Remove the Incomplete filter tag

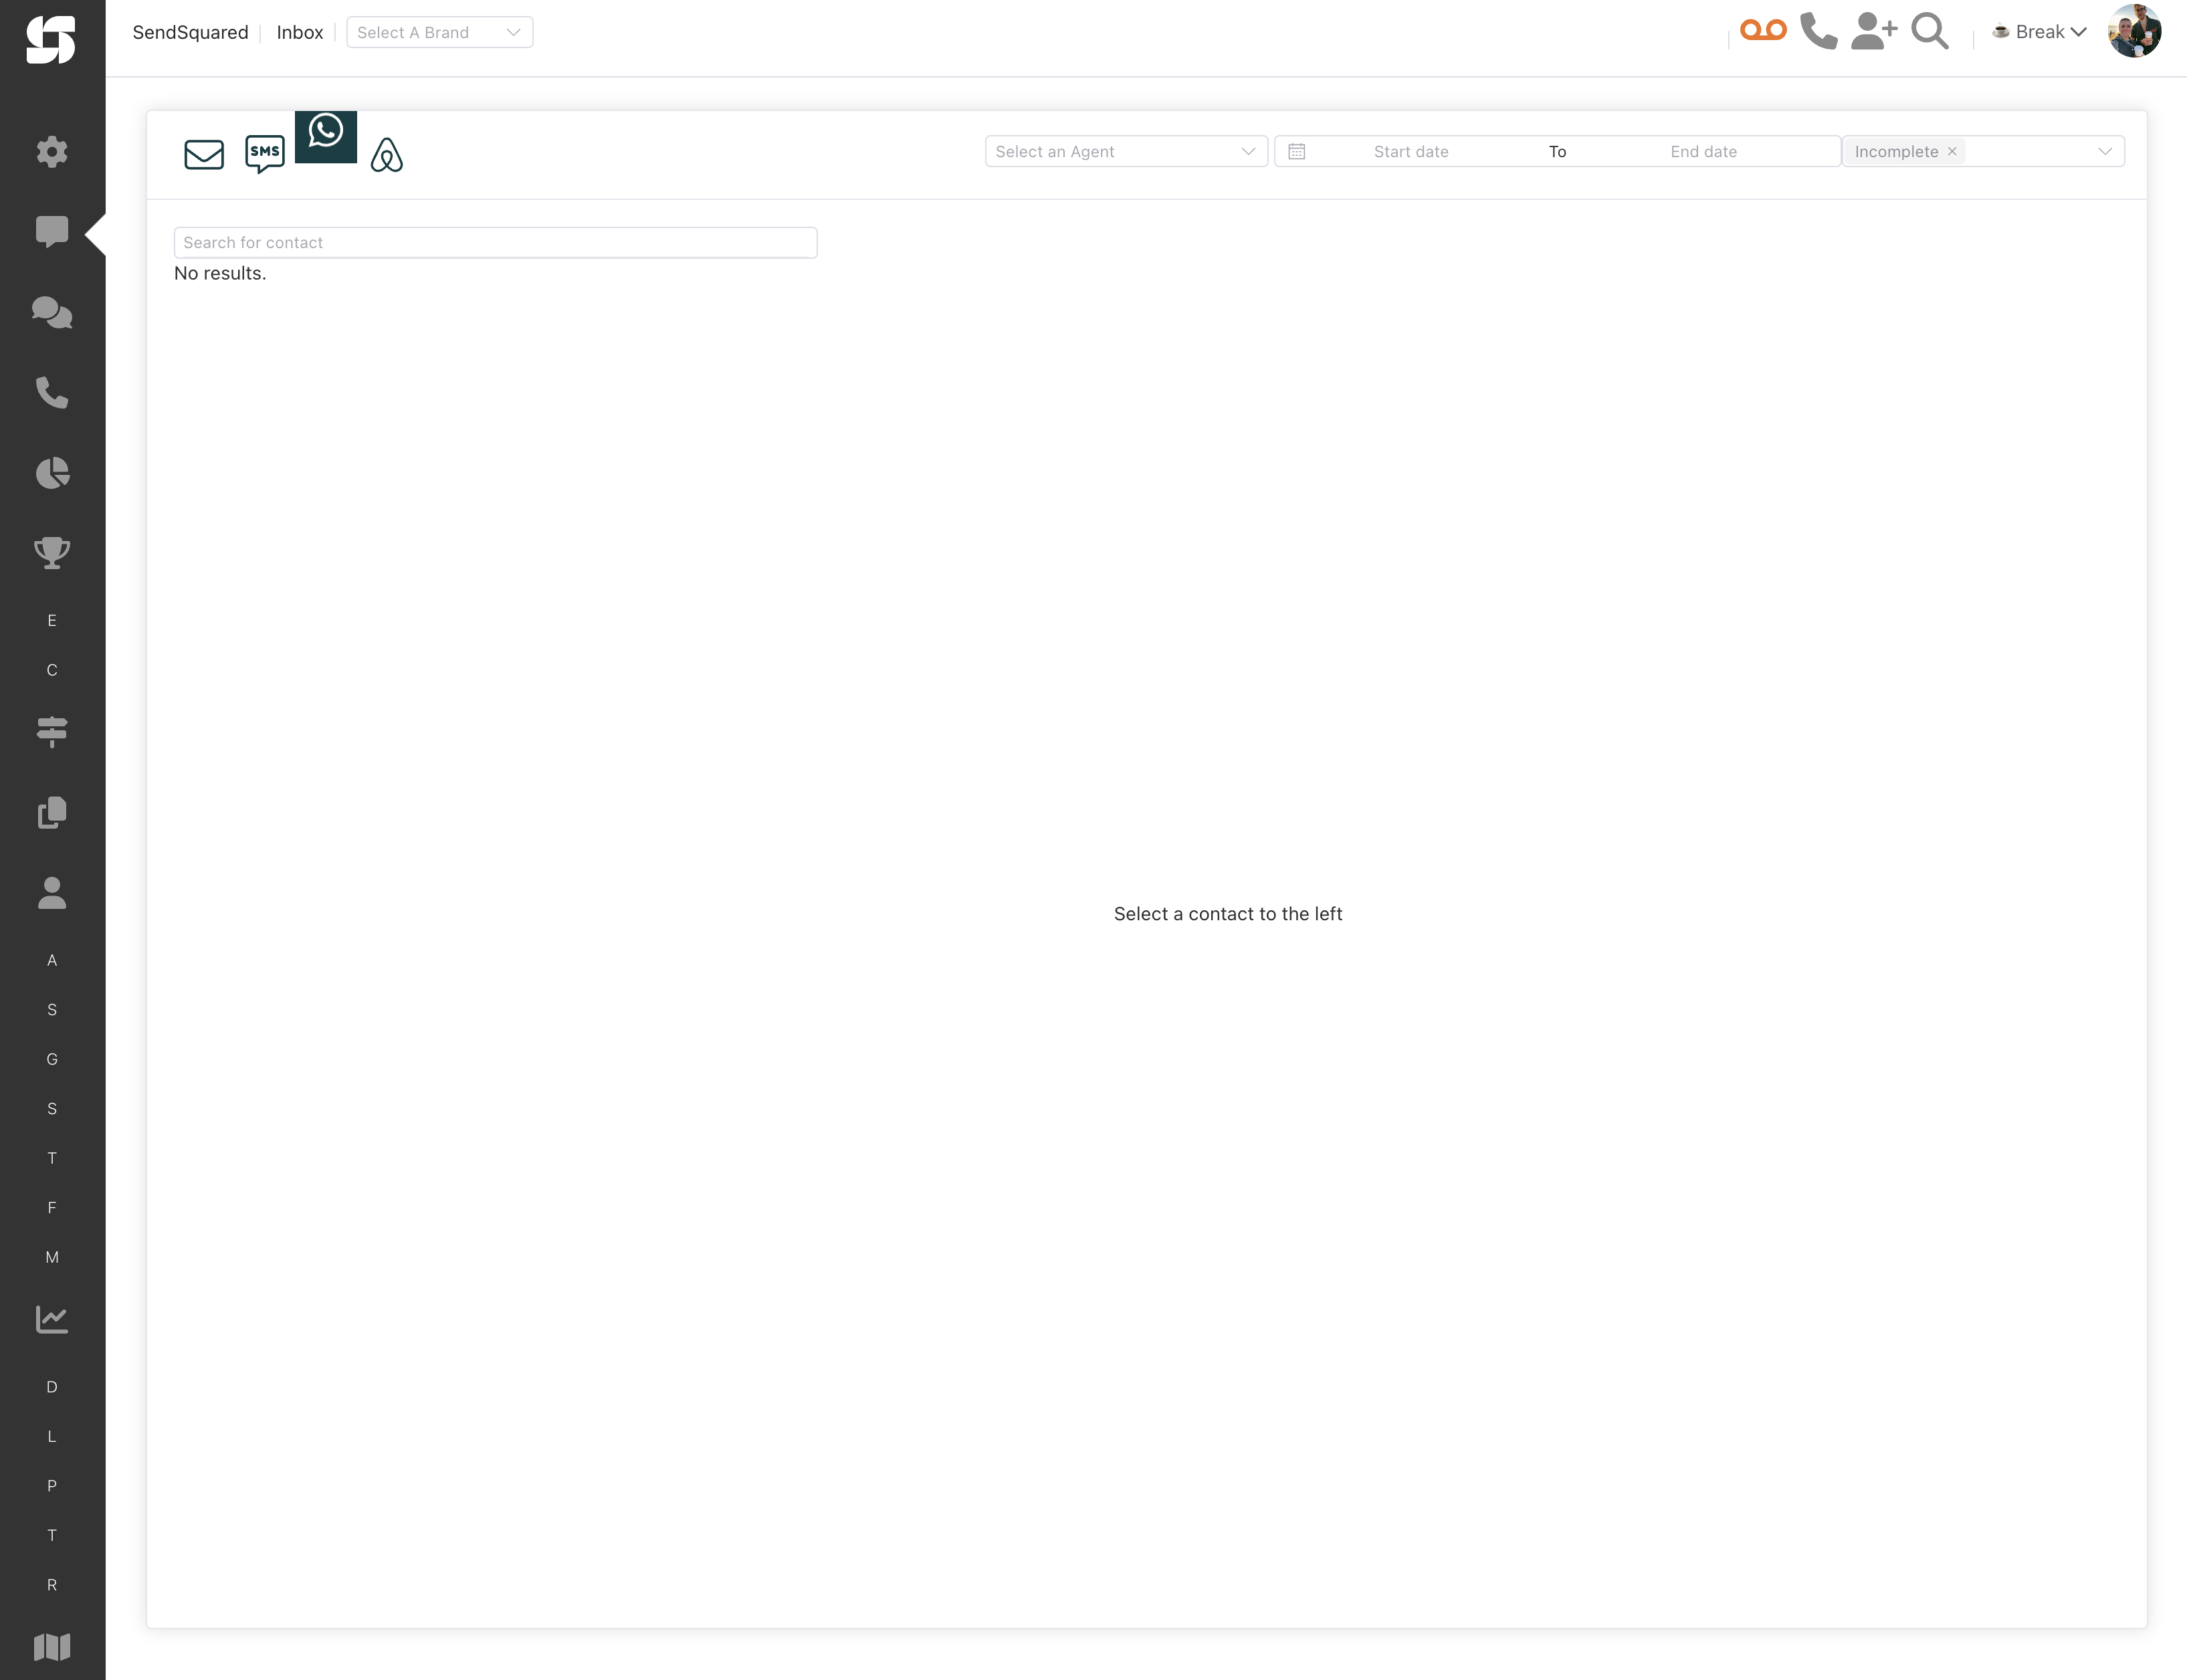pyautogui.click(x=1952, y=151)
